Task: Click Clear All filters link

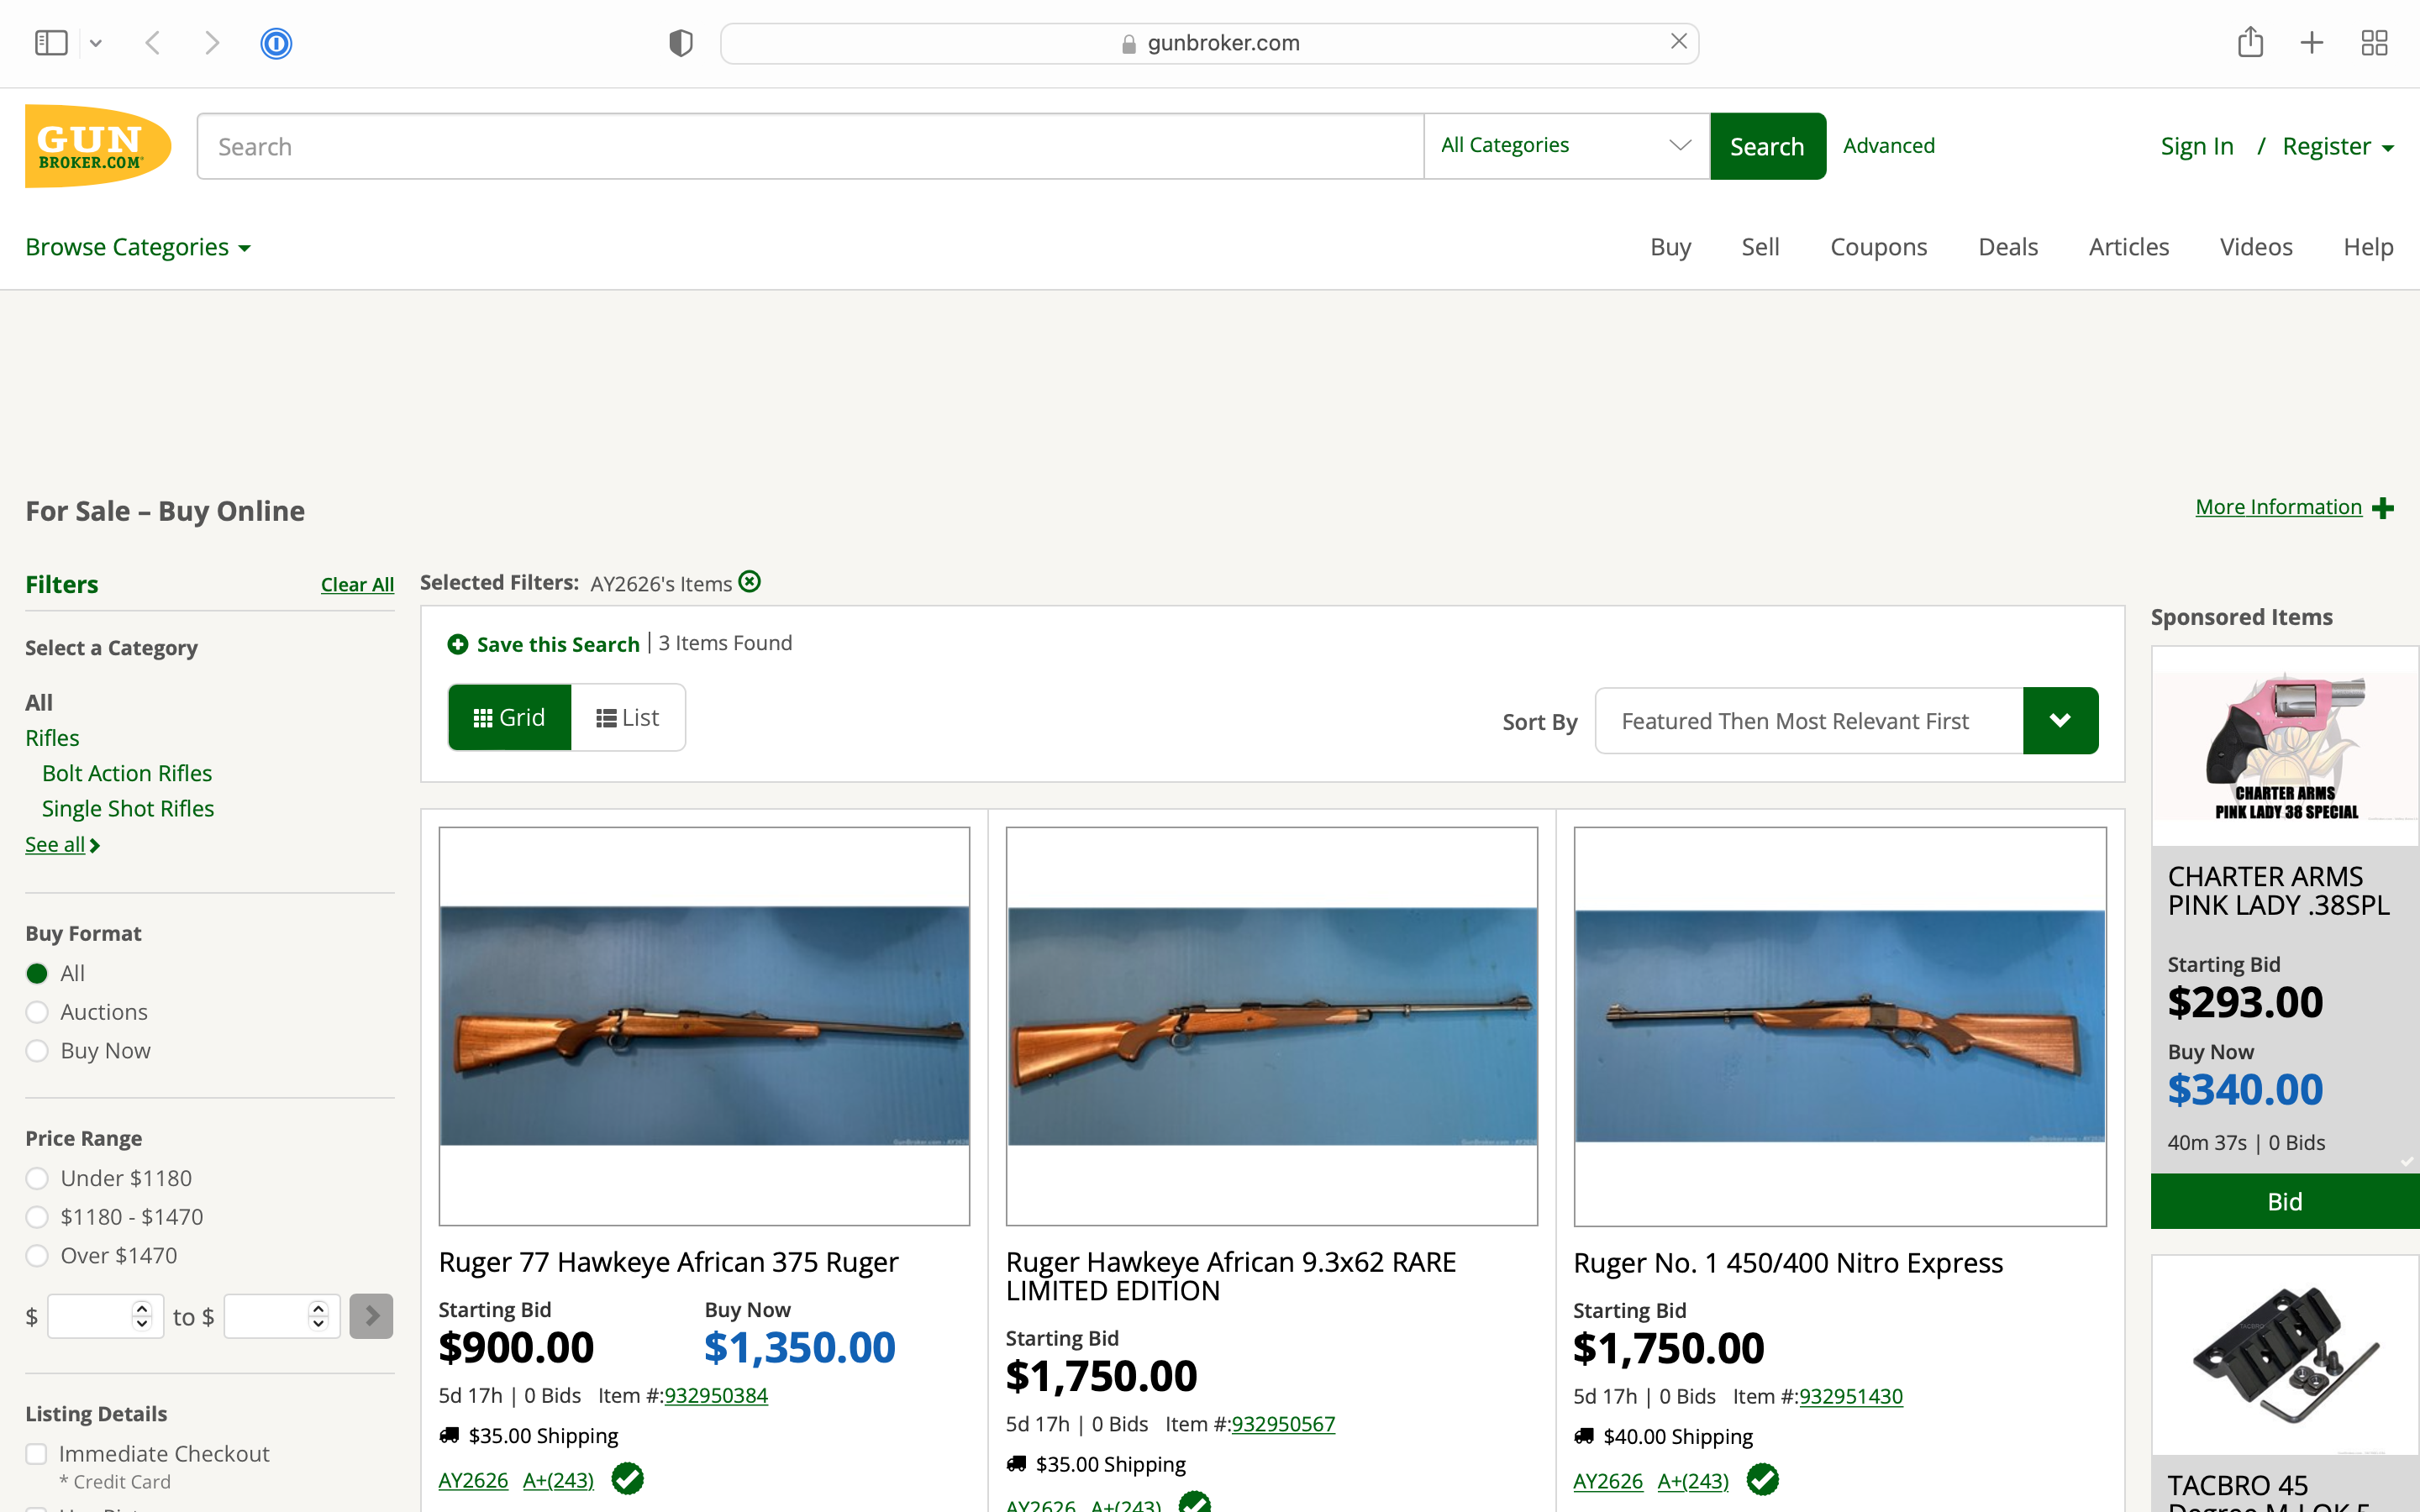Action: tap(357, 585)
